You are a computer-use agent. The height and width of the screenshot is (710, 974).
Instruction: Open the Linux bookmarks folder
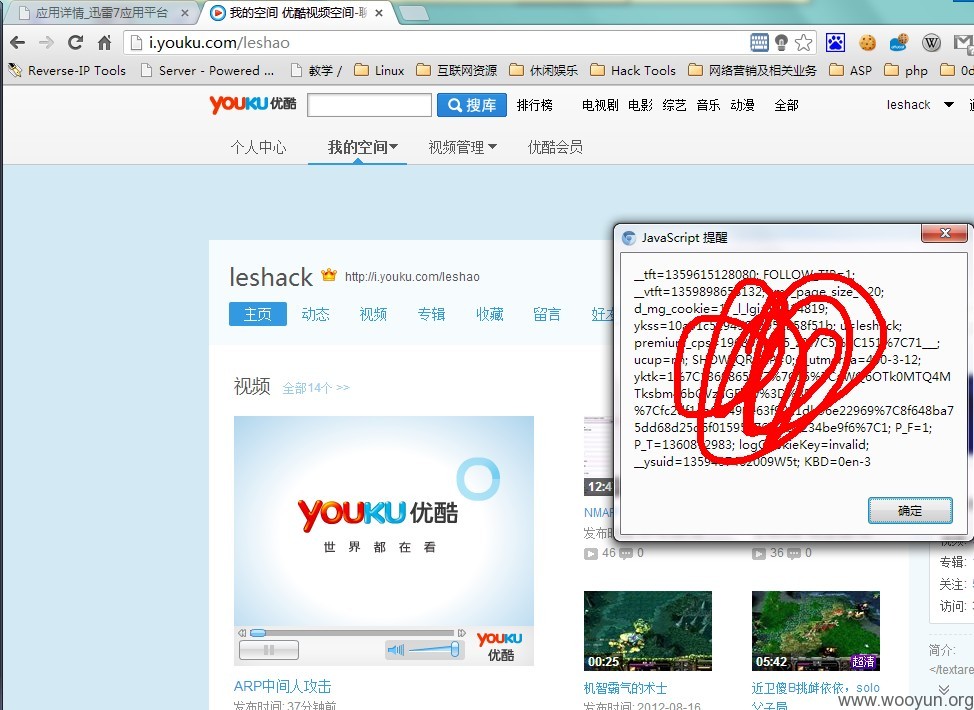pyautogui.click(x=379, y=71)
